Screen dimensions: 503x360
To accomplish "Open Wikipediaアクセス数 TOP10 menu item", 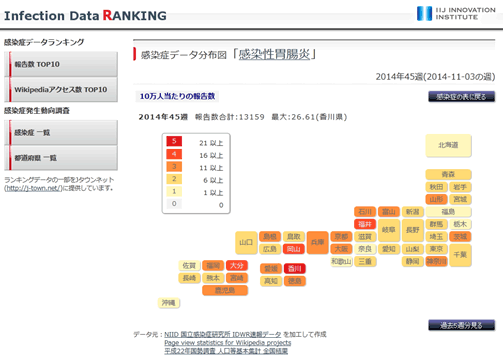I will pos(61,90).
